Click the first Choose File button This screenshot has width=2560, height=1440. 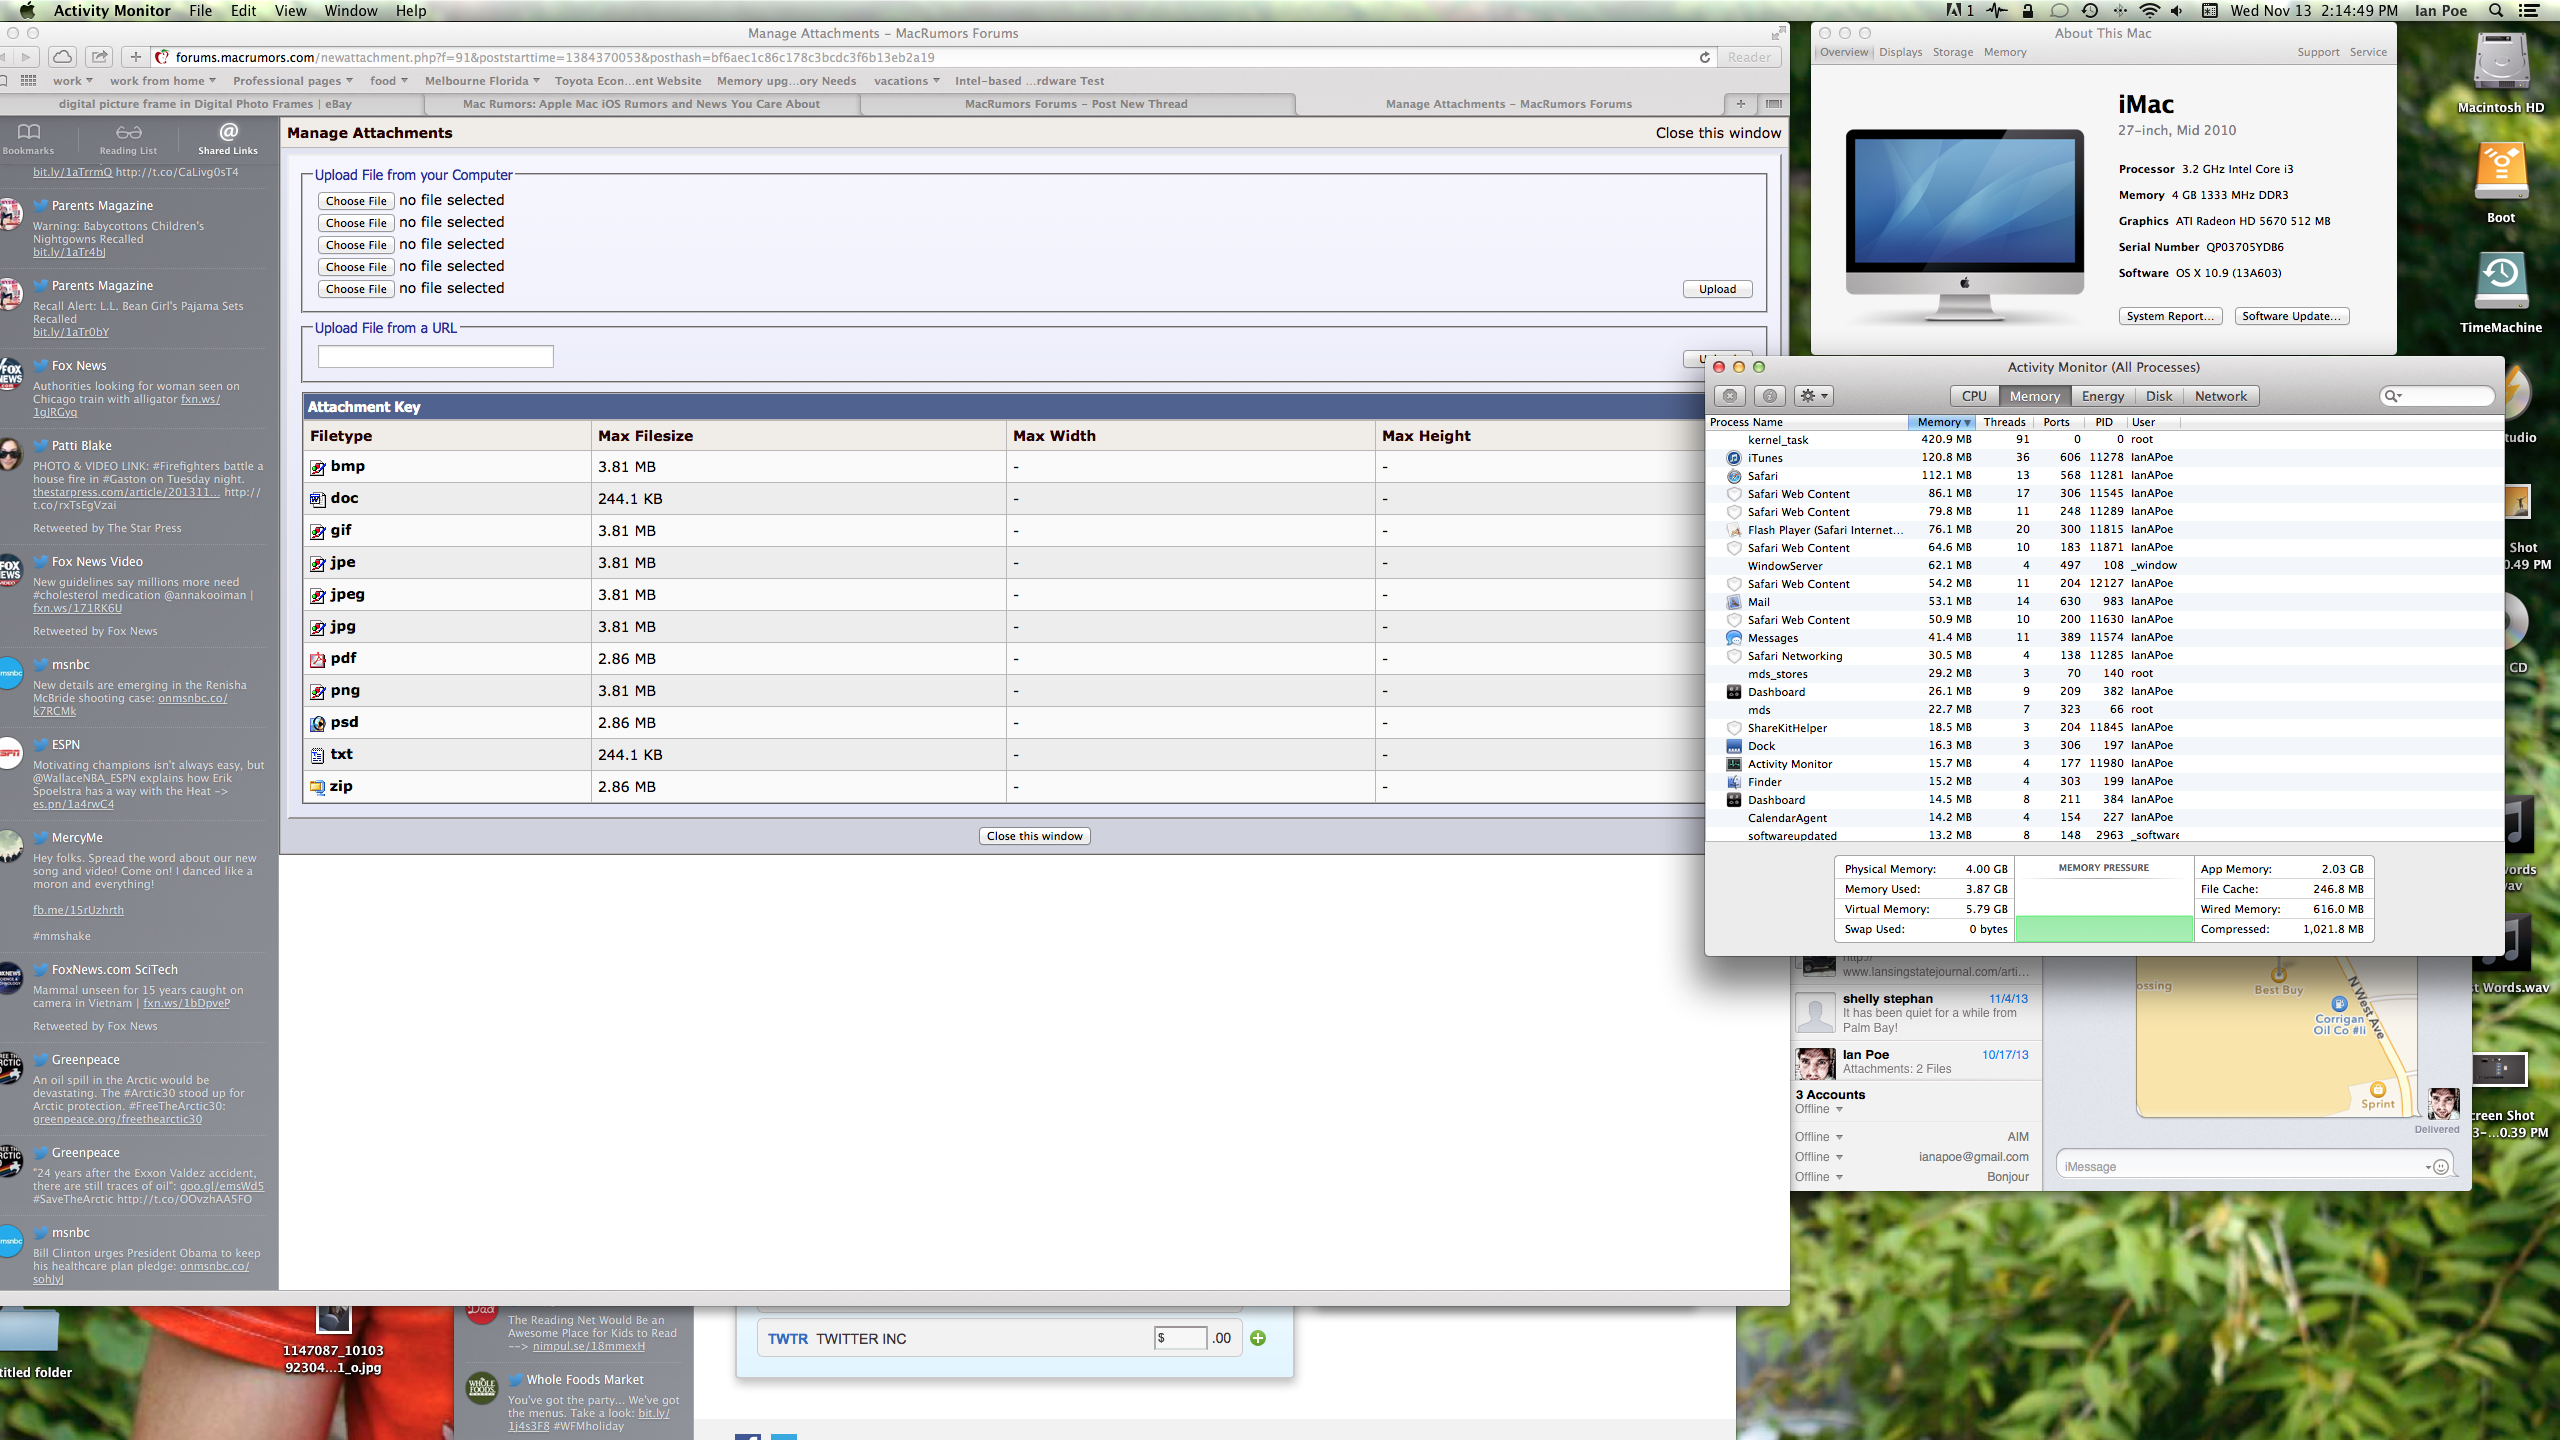[x=356, y=201]
